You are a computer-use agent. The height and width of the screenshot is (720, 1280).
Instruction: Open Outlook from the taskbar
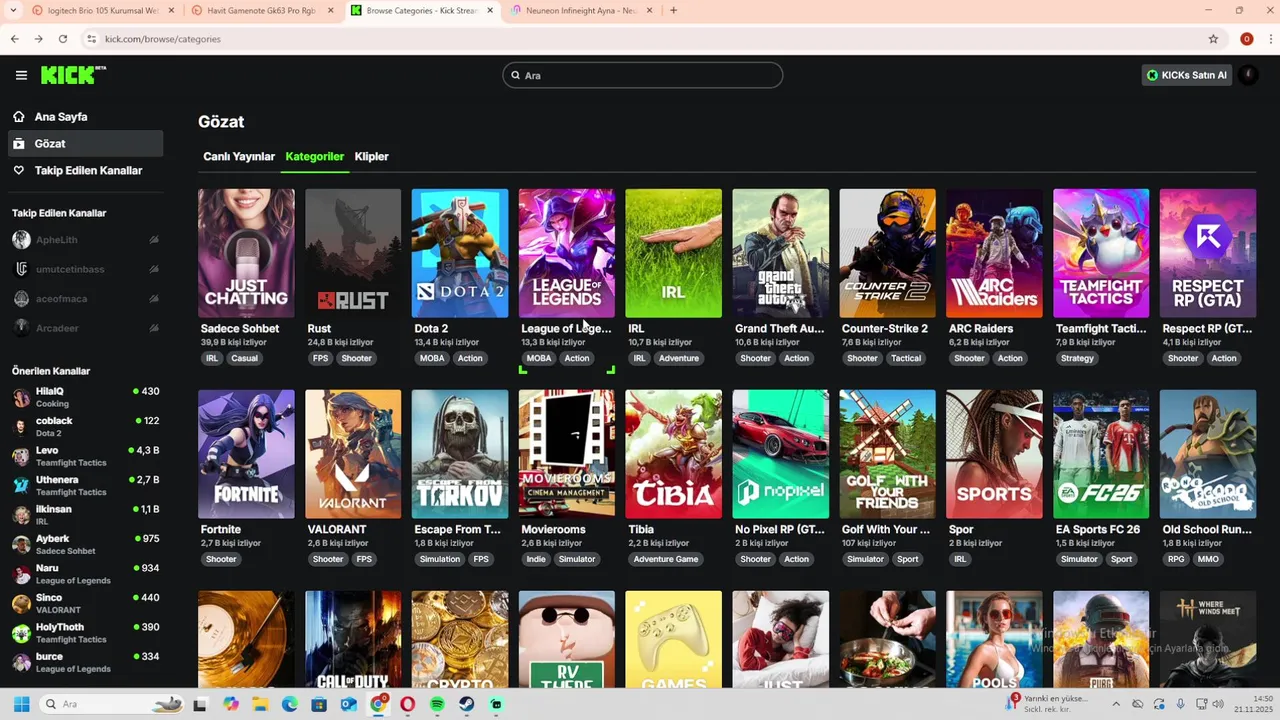click(x=349, y=704)
